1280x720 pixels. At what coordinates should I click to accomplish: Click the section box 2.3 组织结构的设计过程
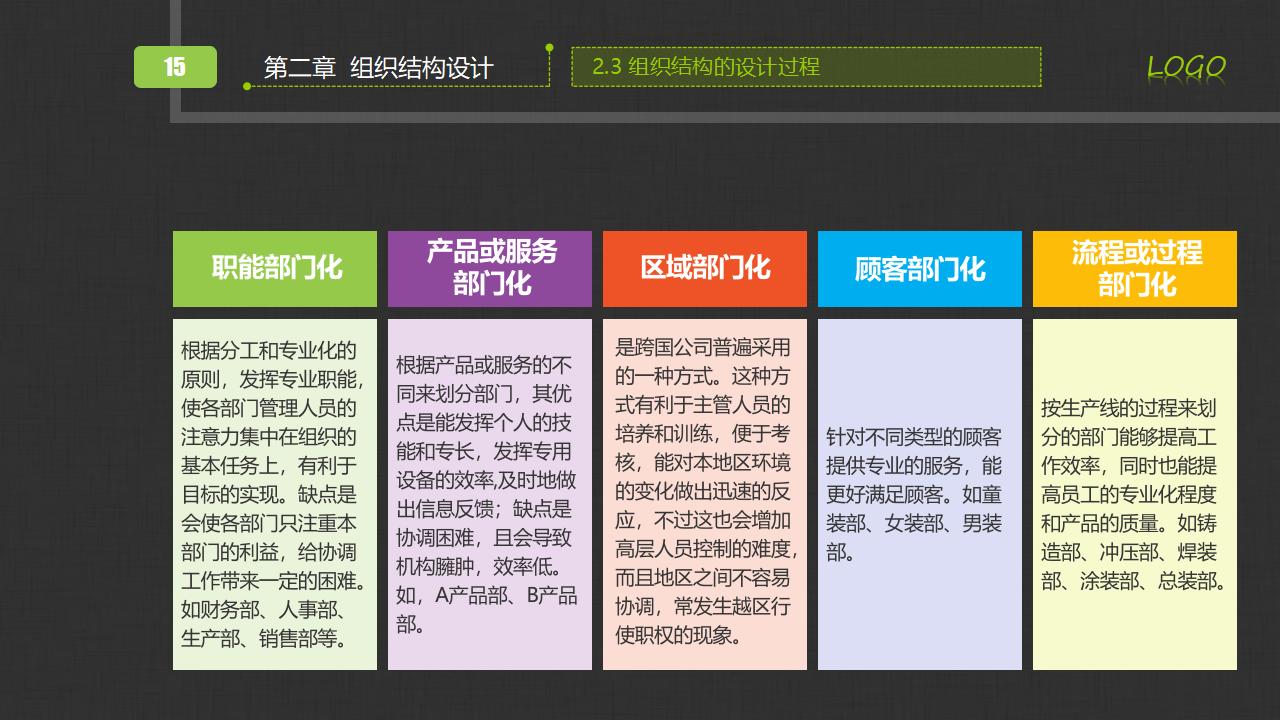click(806, 67)
